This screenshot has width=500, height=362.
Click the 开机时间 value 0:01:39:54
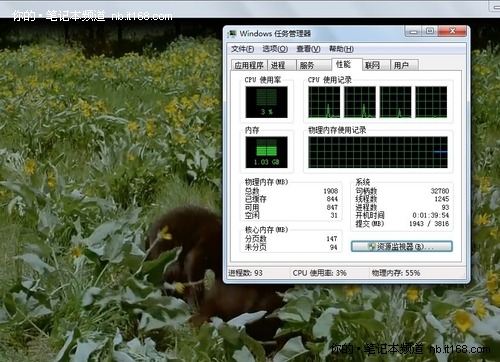(431, 215)
